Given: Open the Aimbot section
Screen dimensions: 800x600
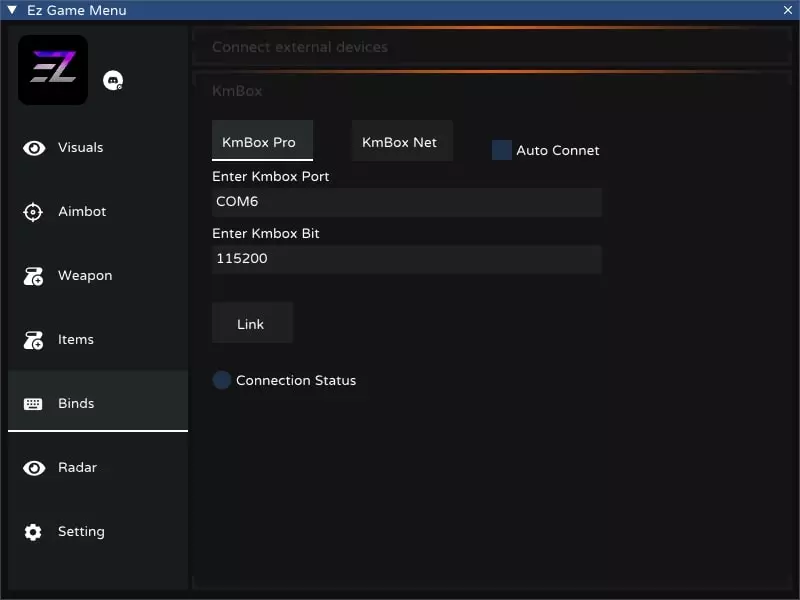Looking at the screenshot, I should pyautogui.click(x=98, y=212).
